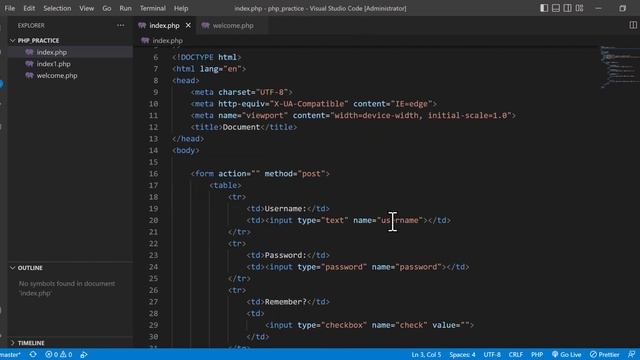This screenshot has height=360, width=640.
Task: Select the index.php editor tab
Action: (164, 25)
